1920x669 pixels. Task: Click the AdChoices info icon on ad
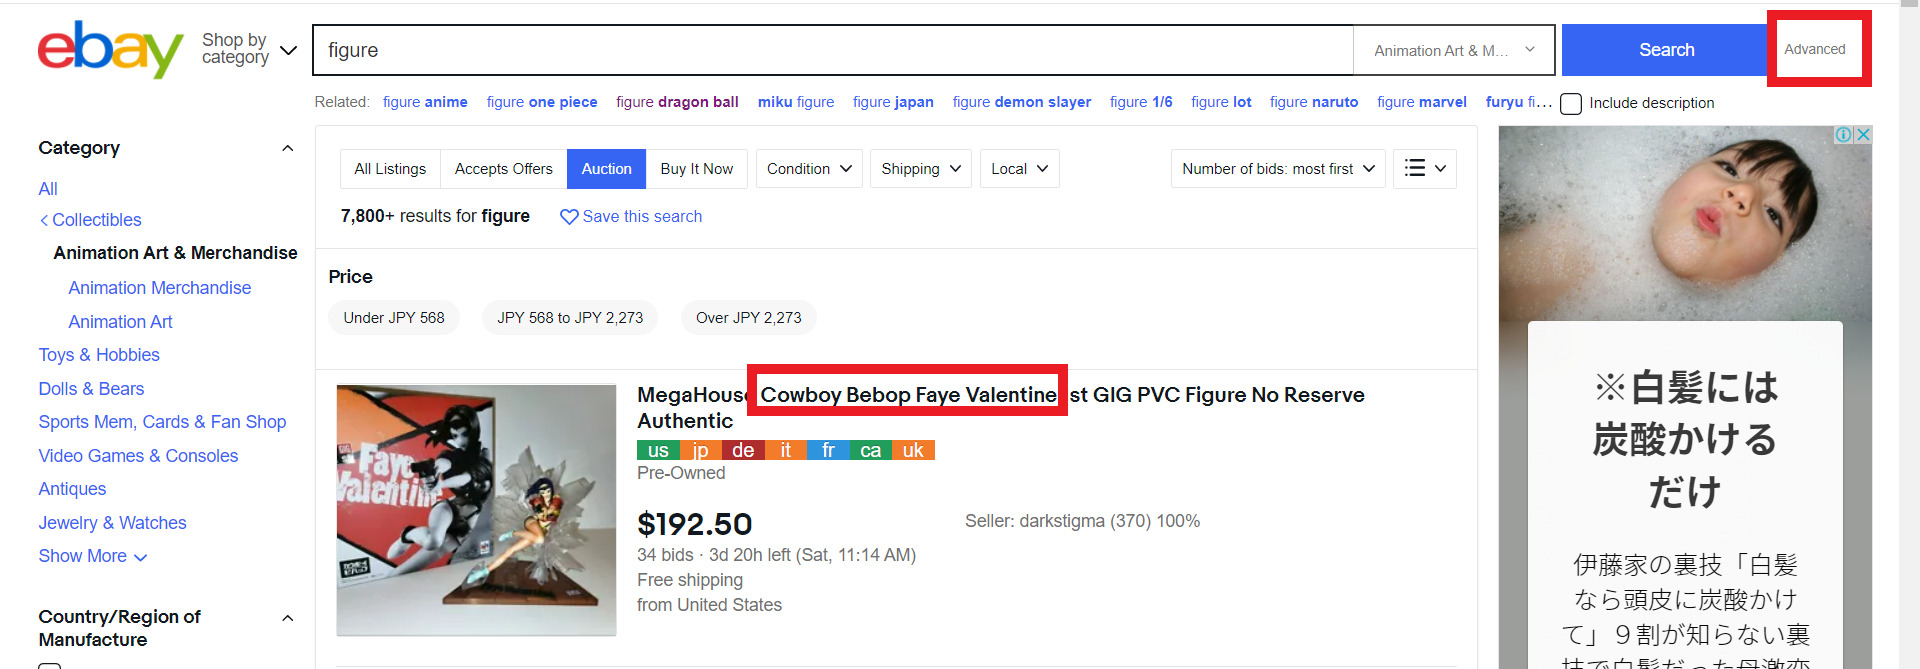click(1842, 135)
